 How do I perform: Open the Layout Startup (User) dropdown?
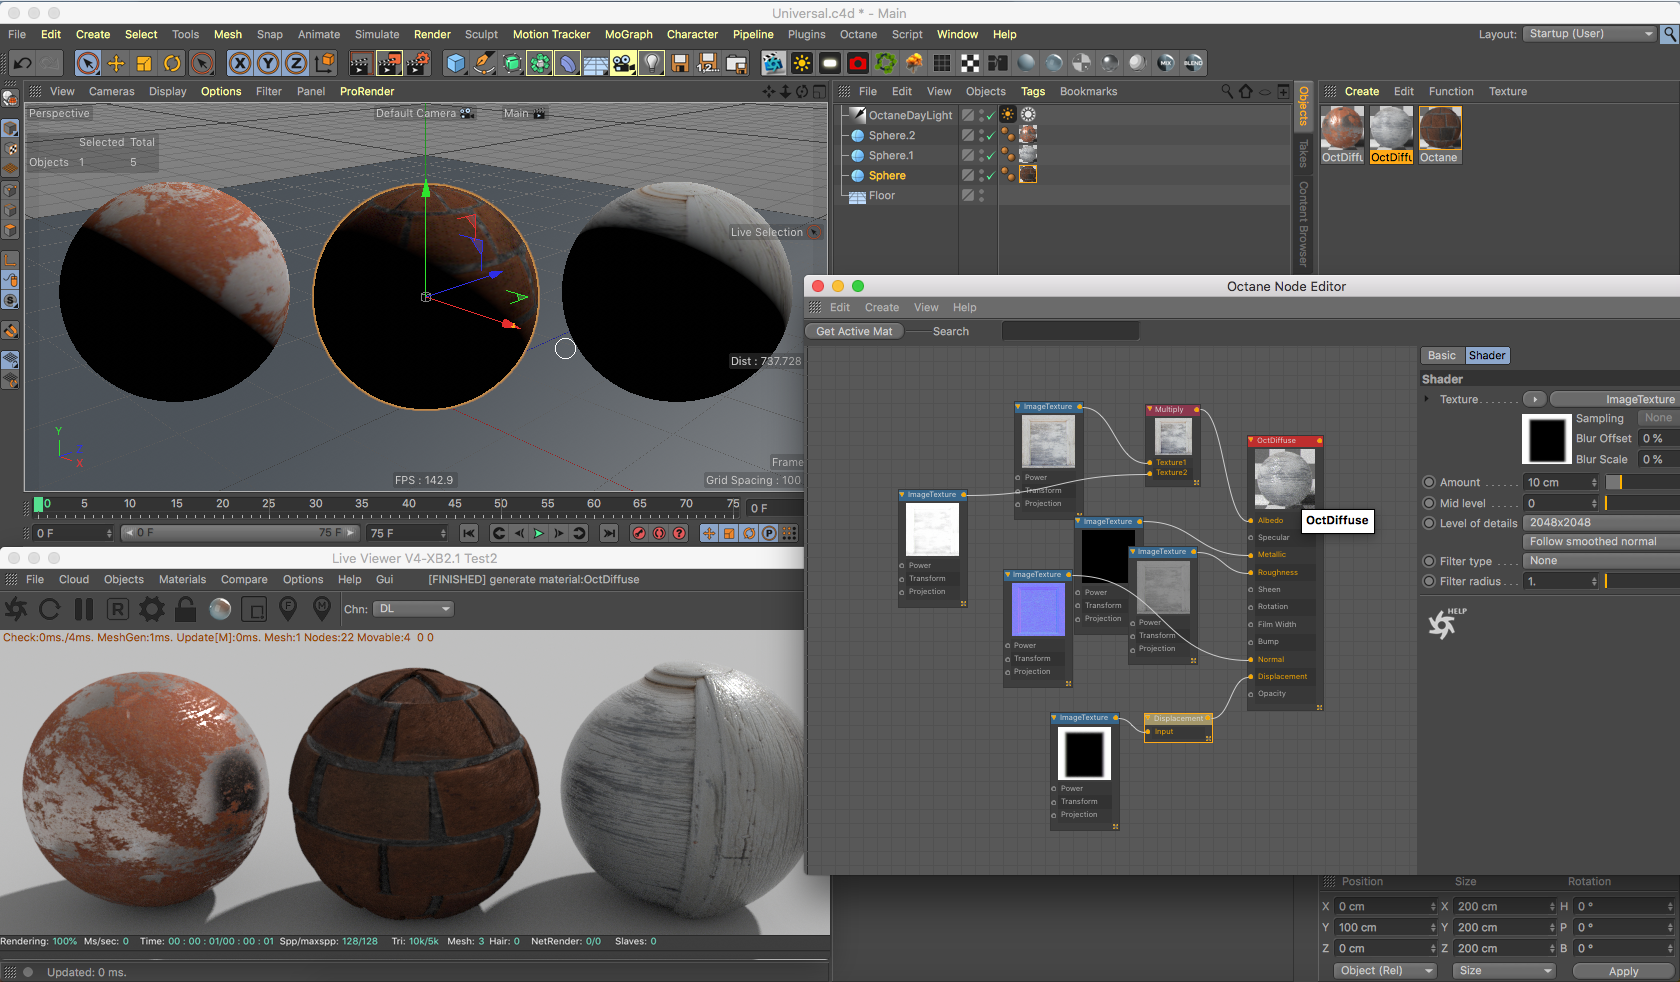click(x=1589, y=34)
